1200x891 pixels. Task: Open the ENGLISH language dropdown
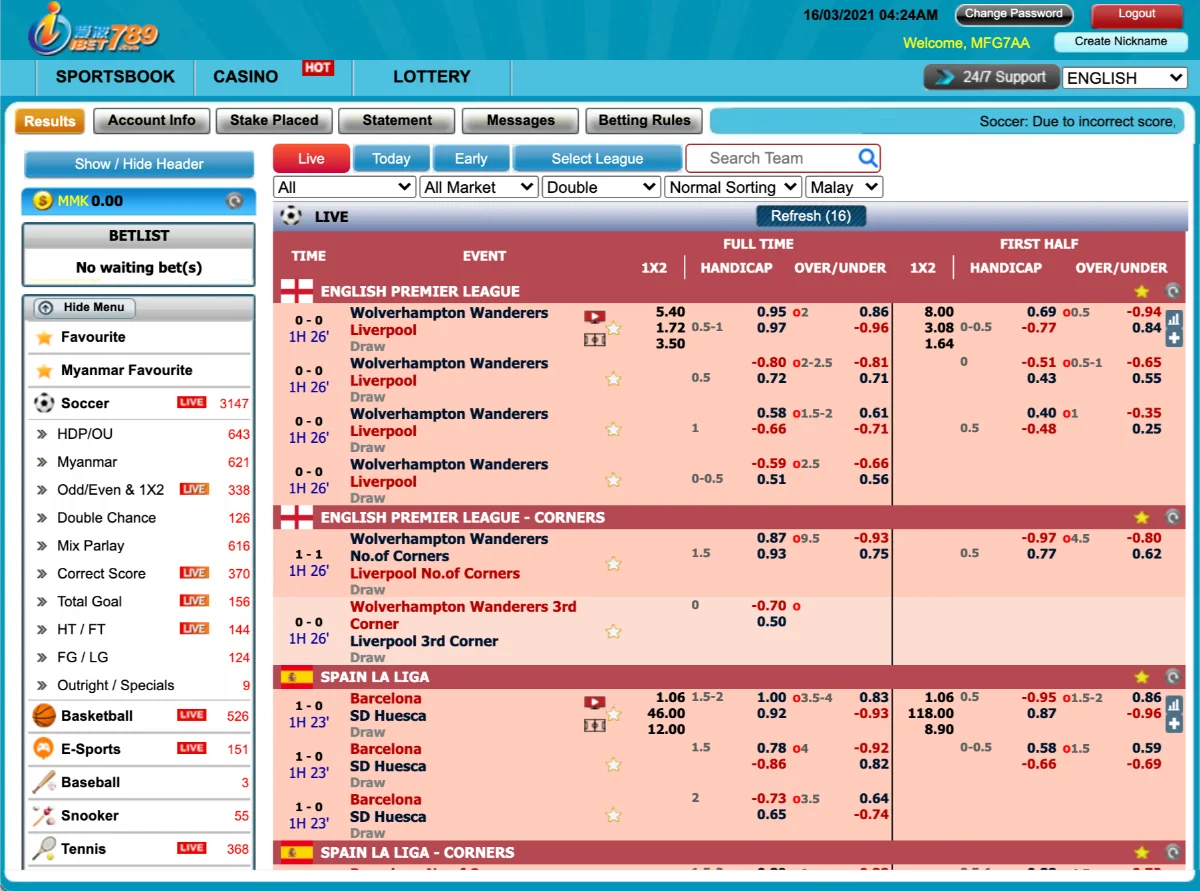1124,78
